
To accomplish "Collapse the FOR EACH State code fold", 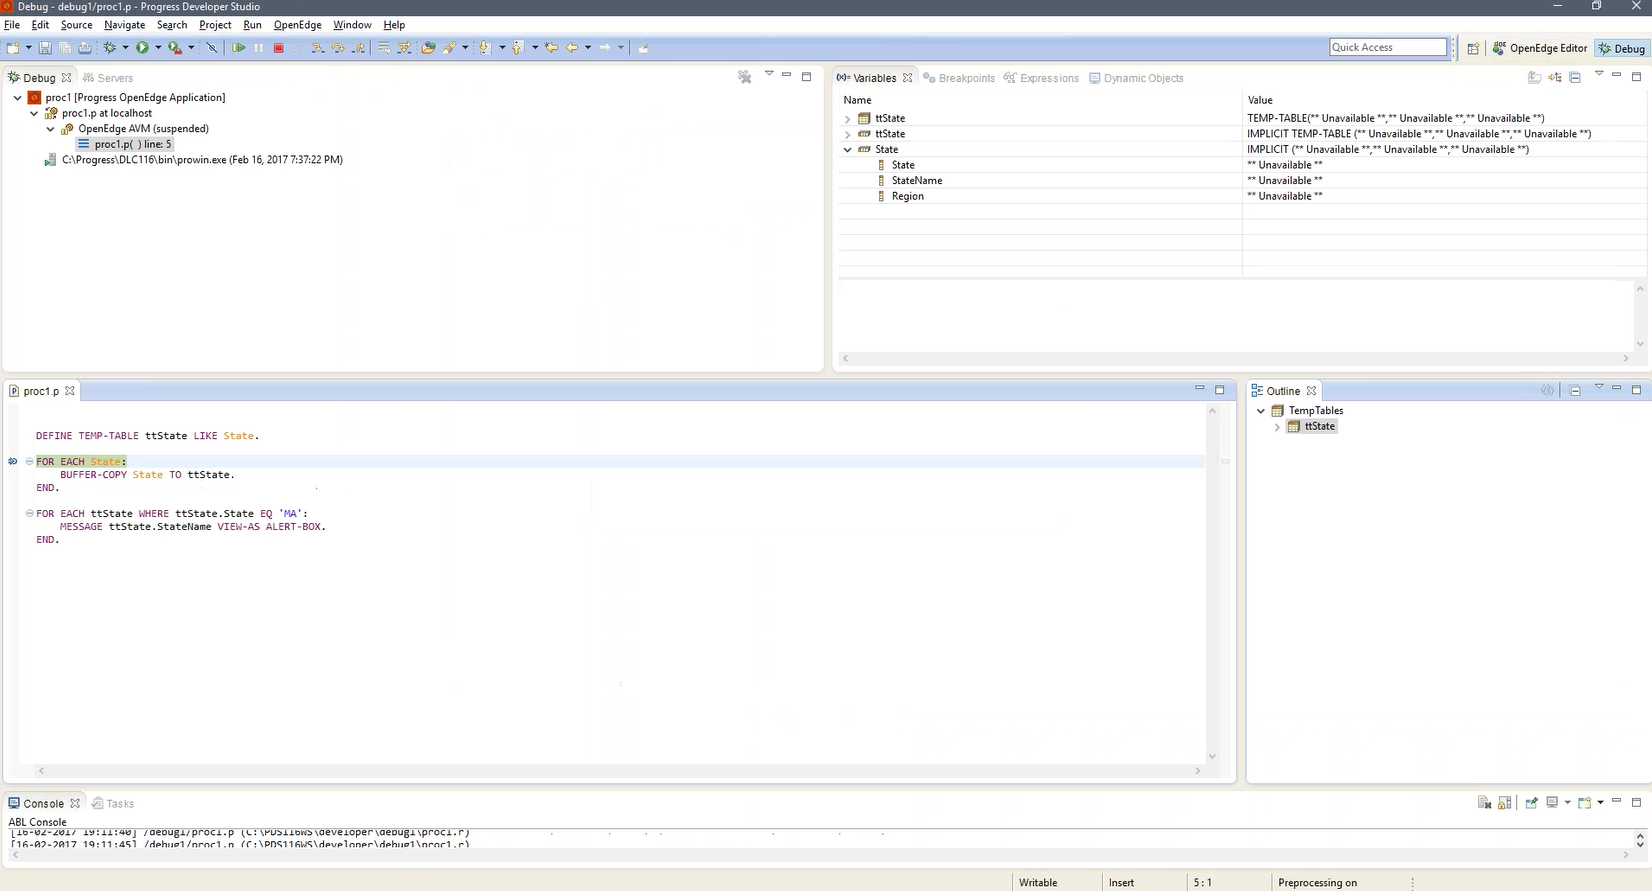I will coord(29,461).
